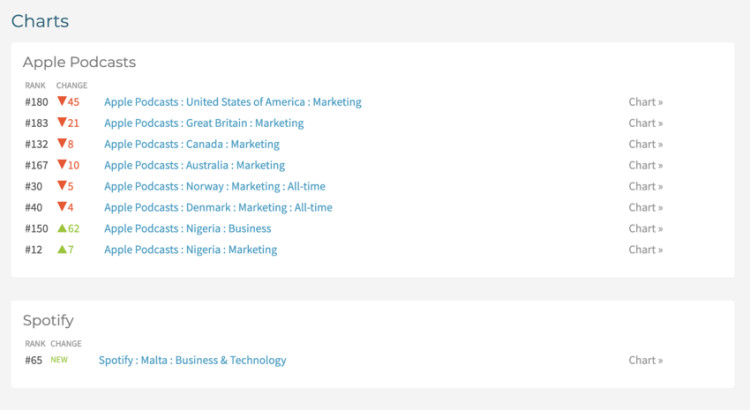Open Apple Podcasts Australia Marketing link
Screen dimensions: 750x410
(195, 165)
